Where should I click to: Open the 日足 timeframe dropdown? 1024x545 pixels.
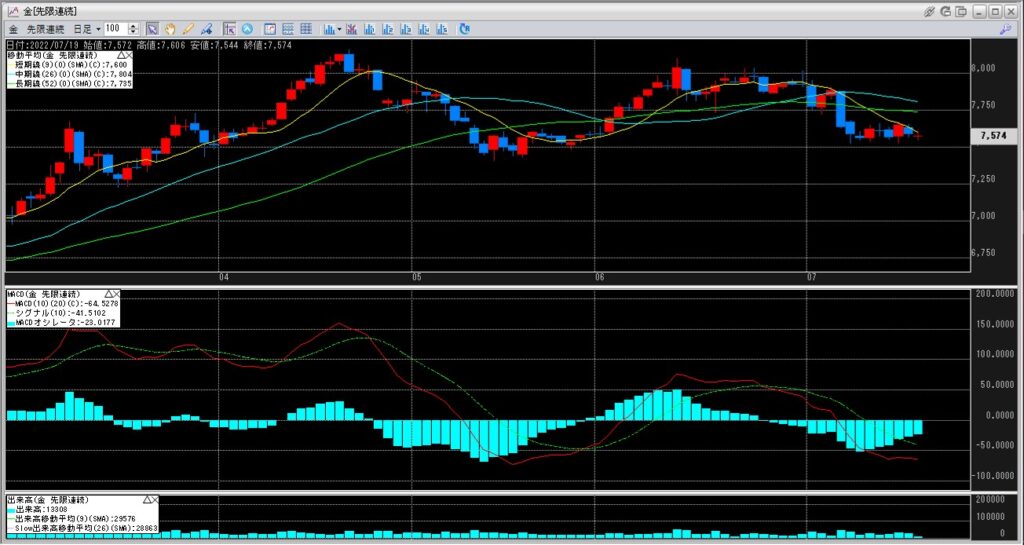pos(97,29)
